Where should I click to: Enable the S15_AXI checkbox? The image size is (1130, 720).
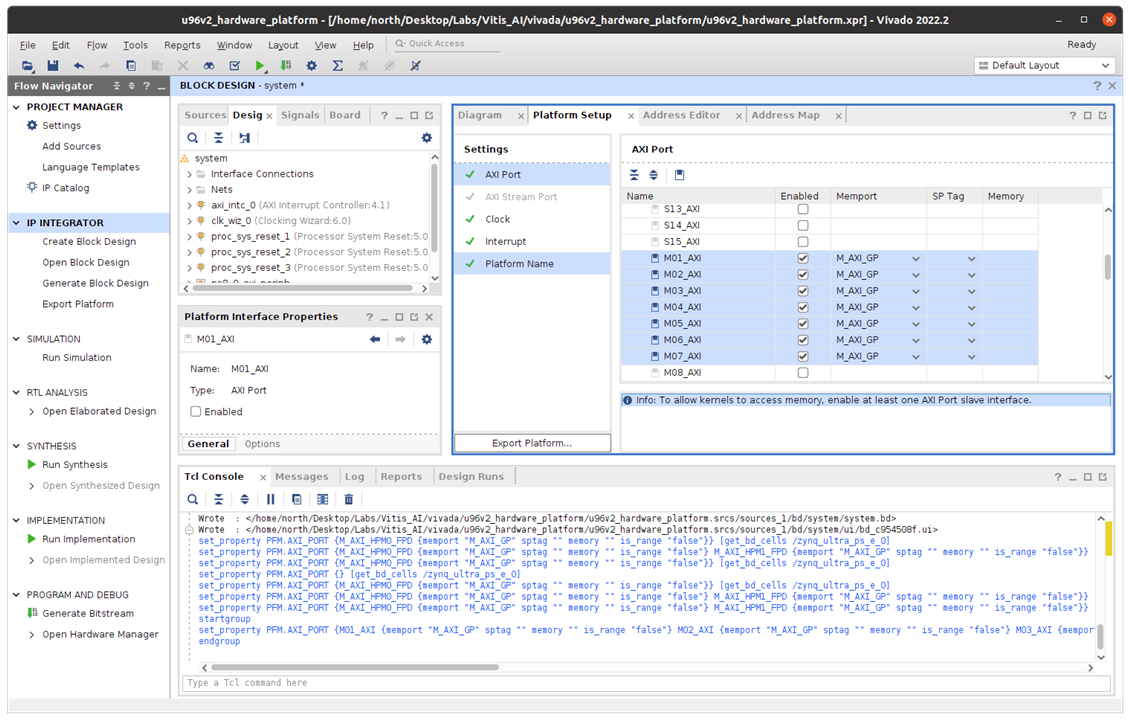coord(803,242)
